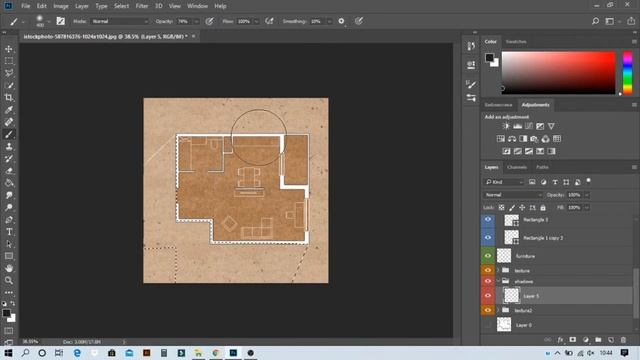Image resolution: width=640 pixels, height=360 pixels.
Task: Create a new layer
Action: (611, 340)
